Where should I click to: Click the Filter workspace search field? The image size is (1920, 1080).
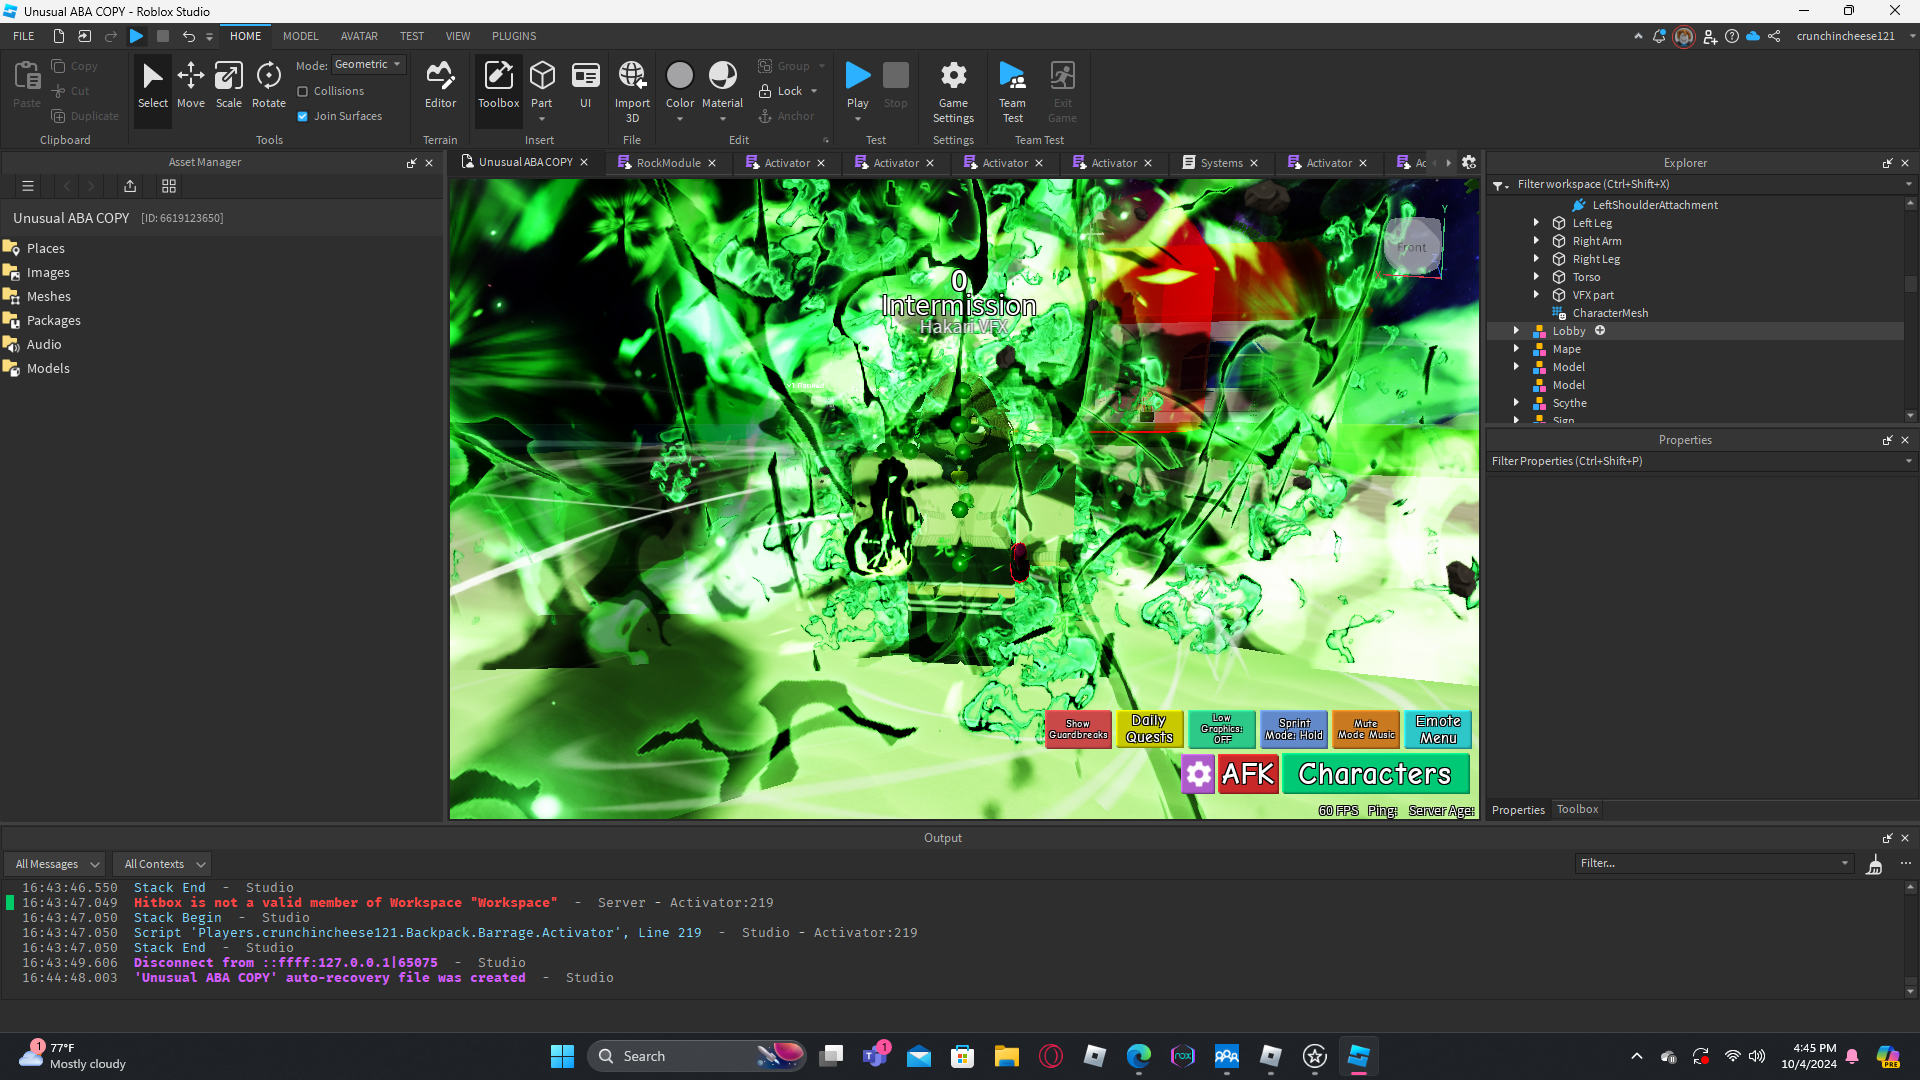tap(1700, 185)
